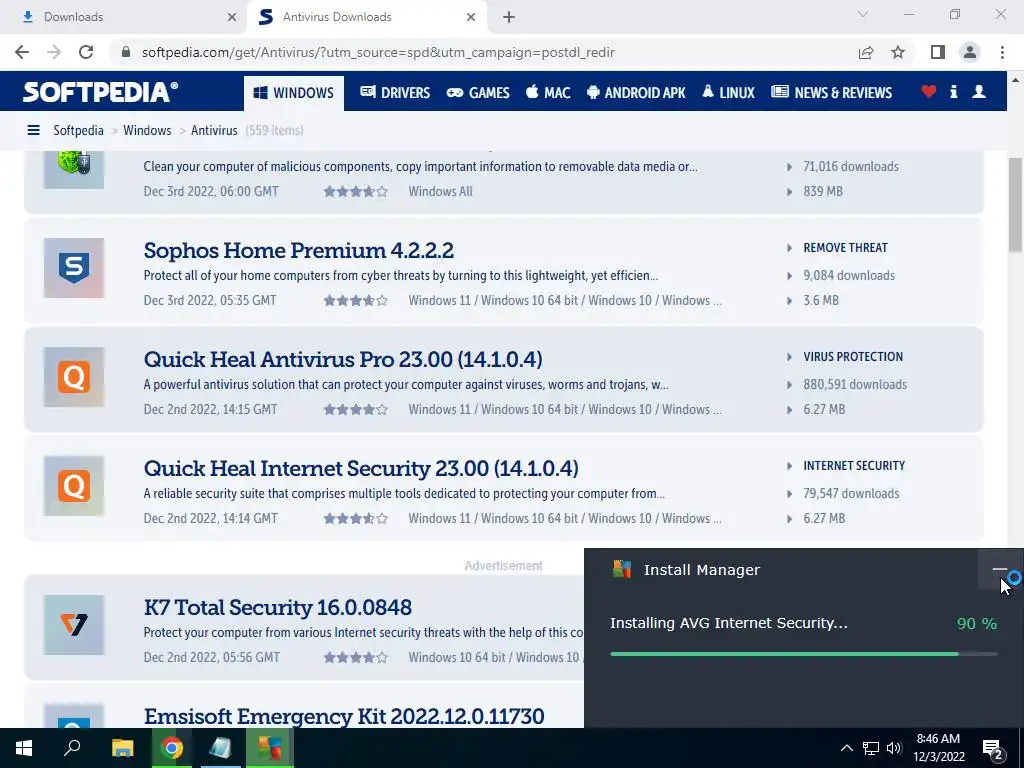Click the AVG logo in Install Manager

[622, 569]
